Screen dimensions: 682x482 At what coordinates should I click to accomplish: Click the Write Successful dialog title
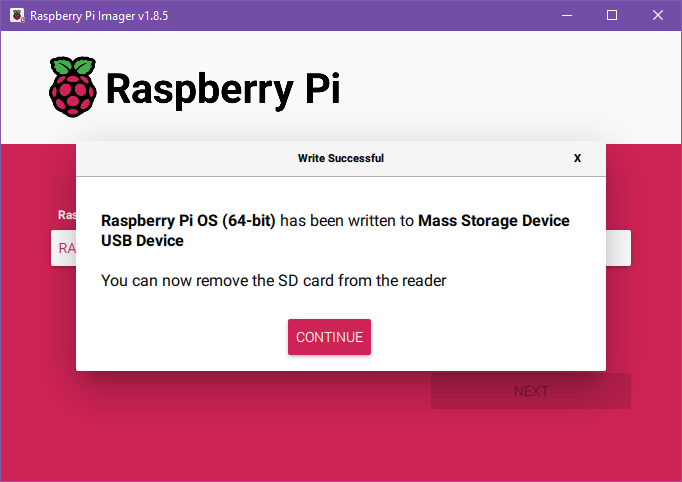click(x=341, y=158)
